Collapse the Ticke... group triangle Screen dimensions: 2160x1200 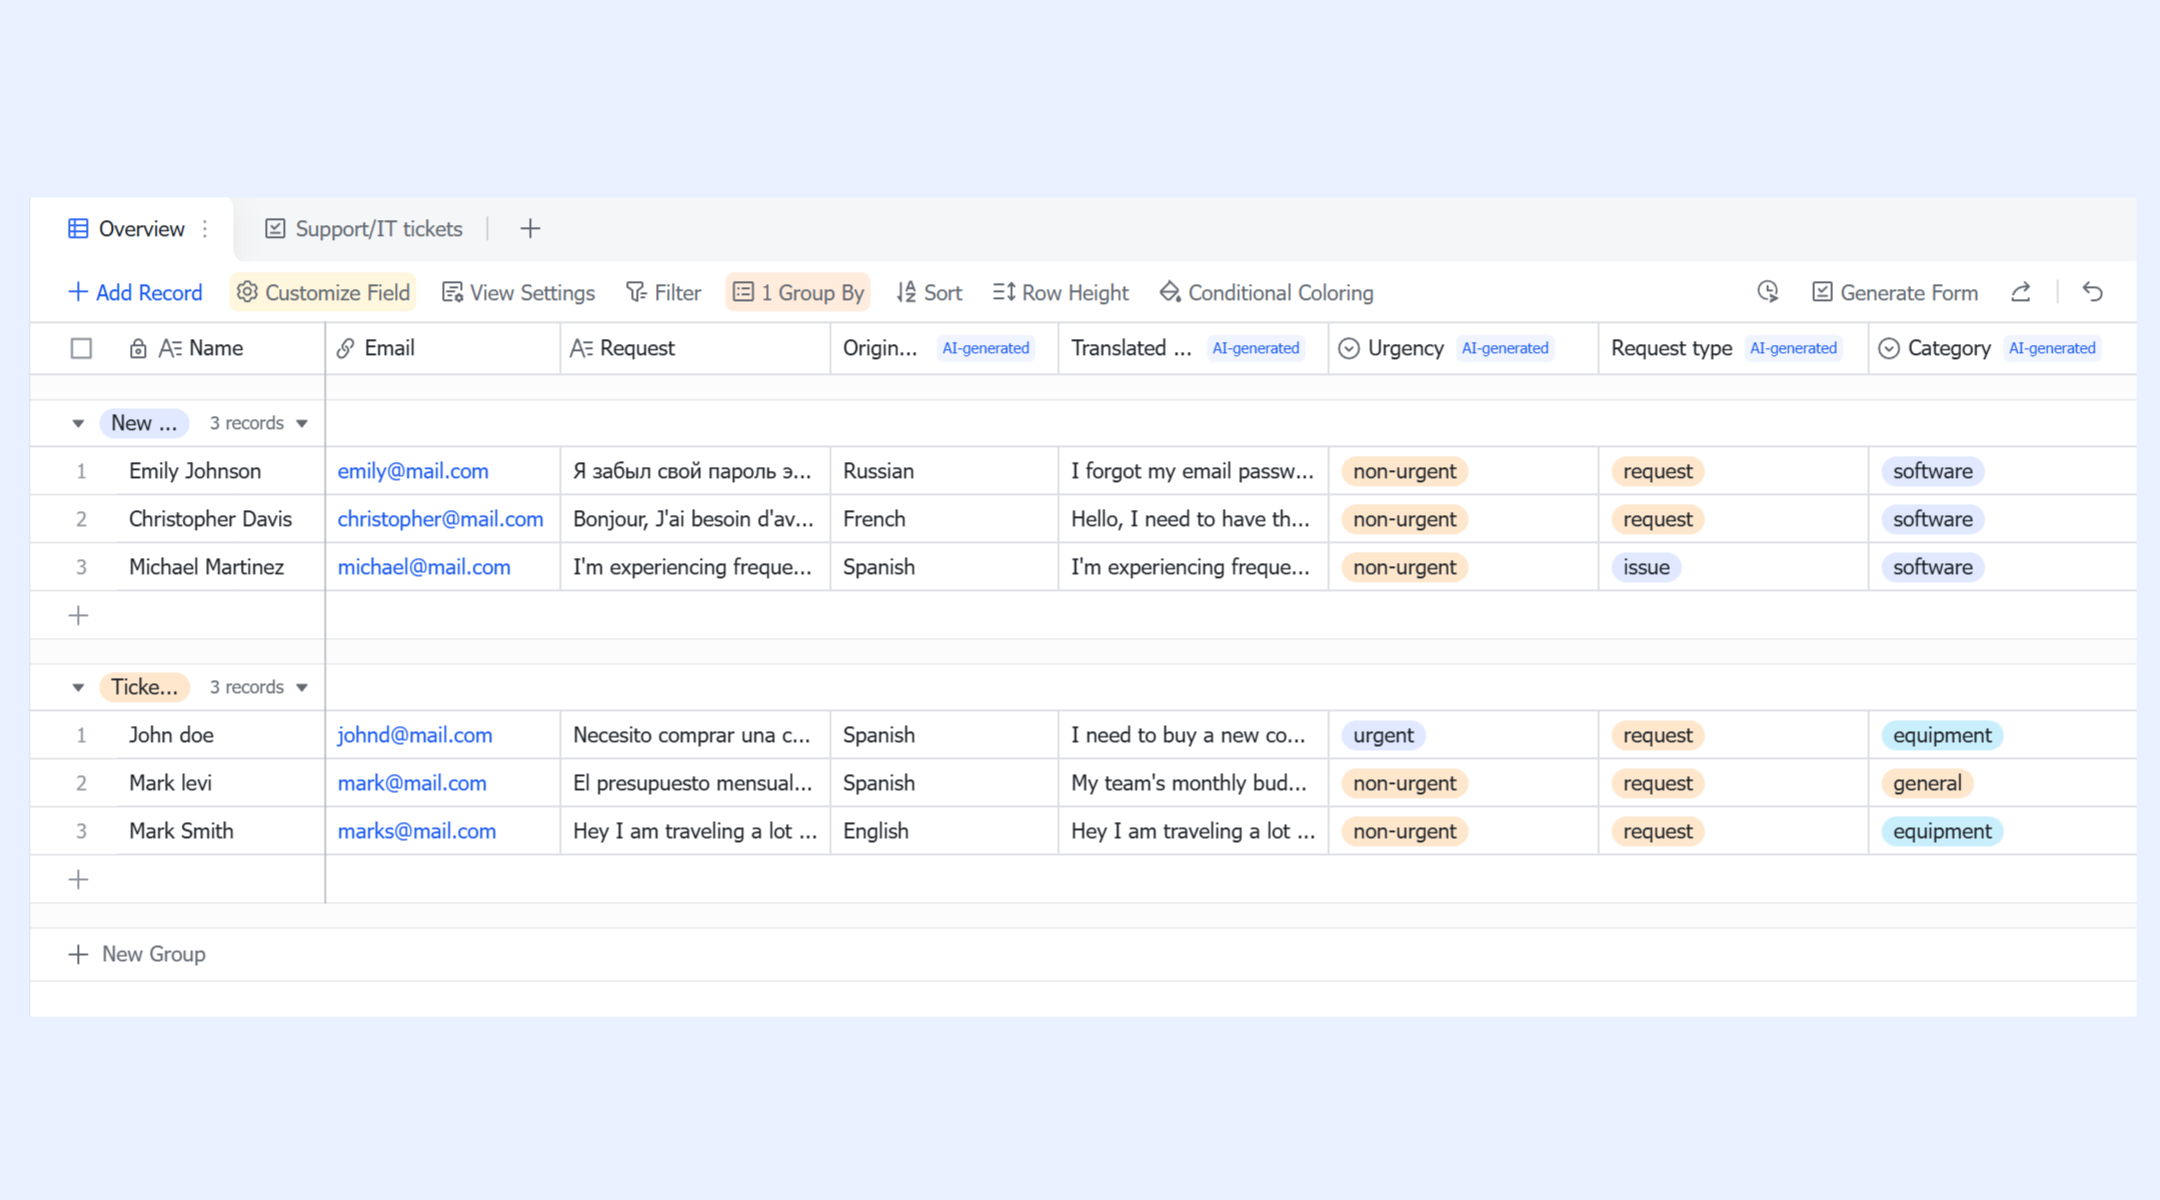(x=78, y=687)
